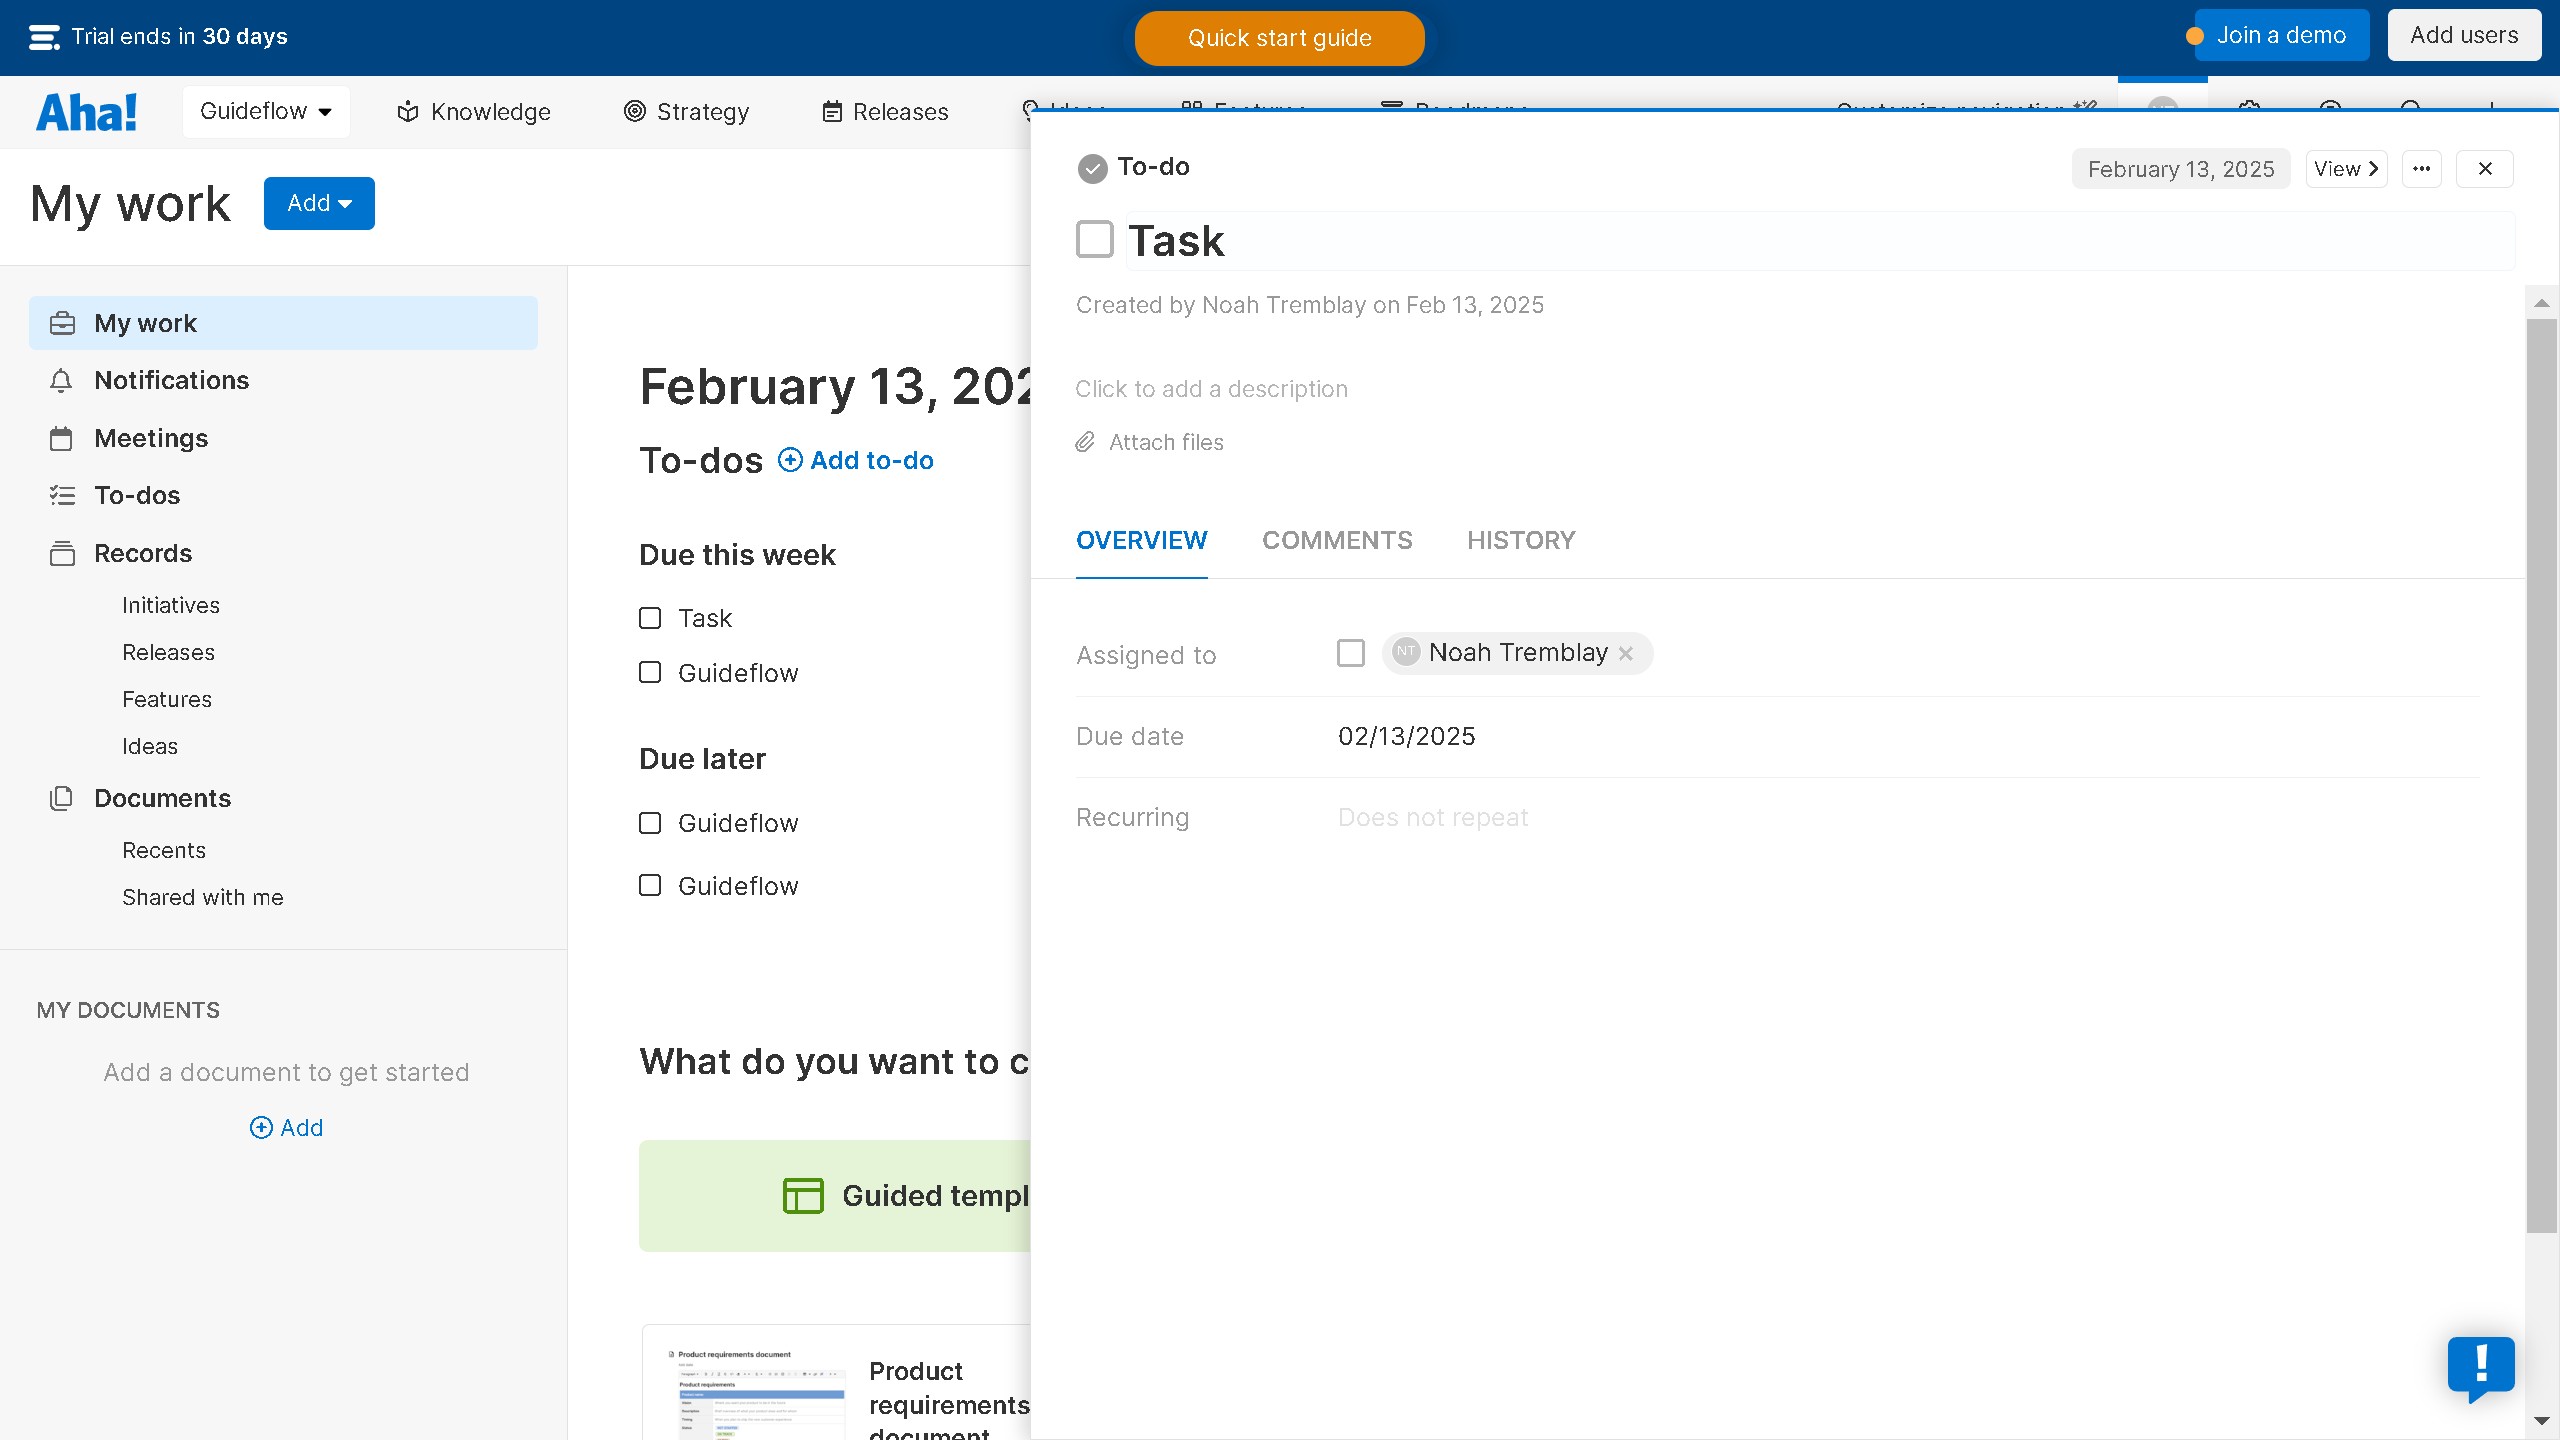Expand the View chevron button

click(2346, 169)
